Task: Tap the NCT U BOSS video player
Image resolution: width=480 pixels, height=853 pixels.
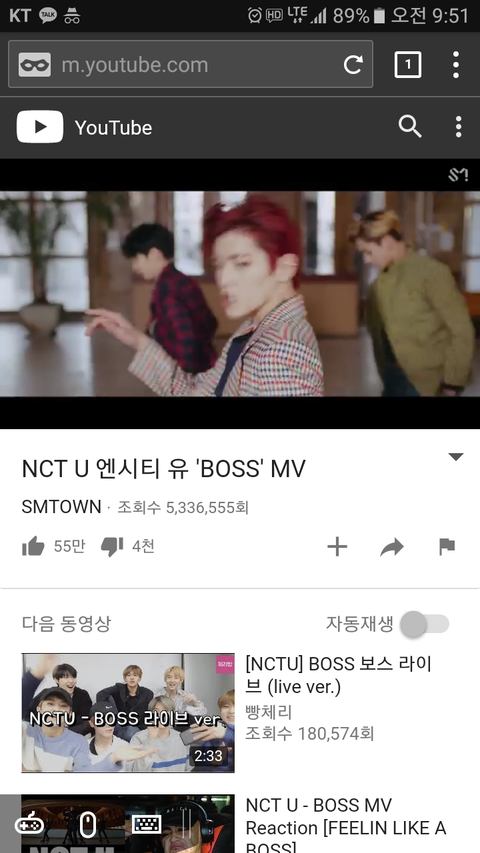Action: point(240,294)
